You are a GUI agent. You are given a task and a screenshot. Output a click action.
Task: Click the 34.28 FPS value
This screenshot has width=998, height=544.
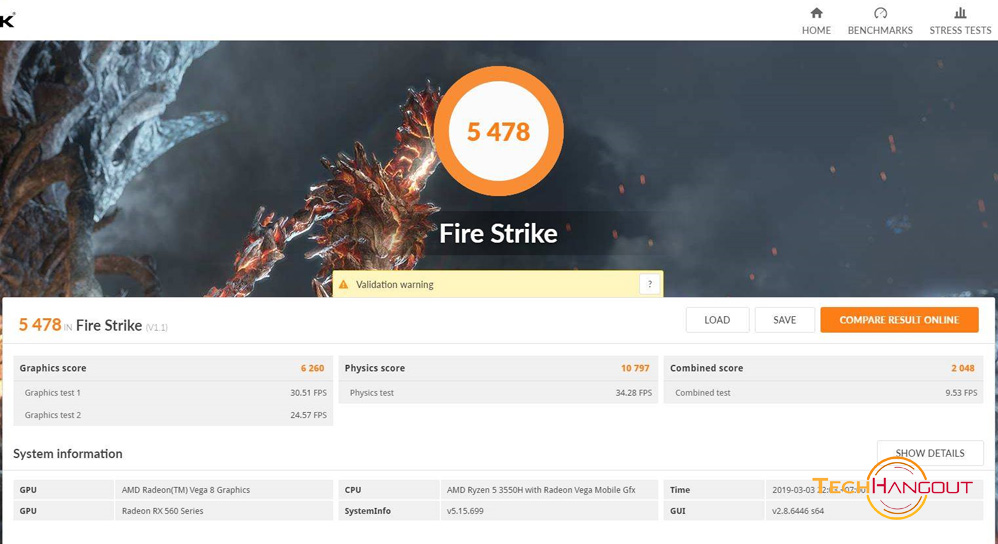[634, 393]
